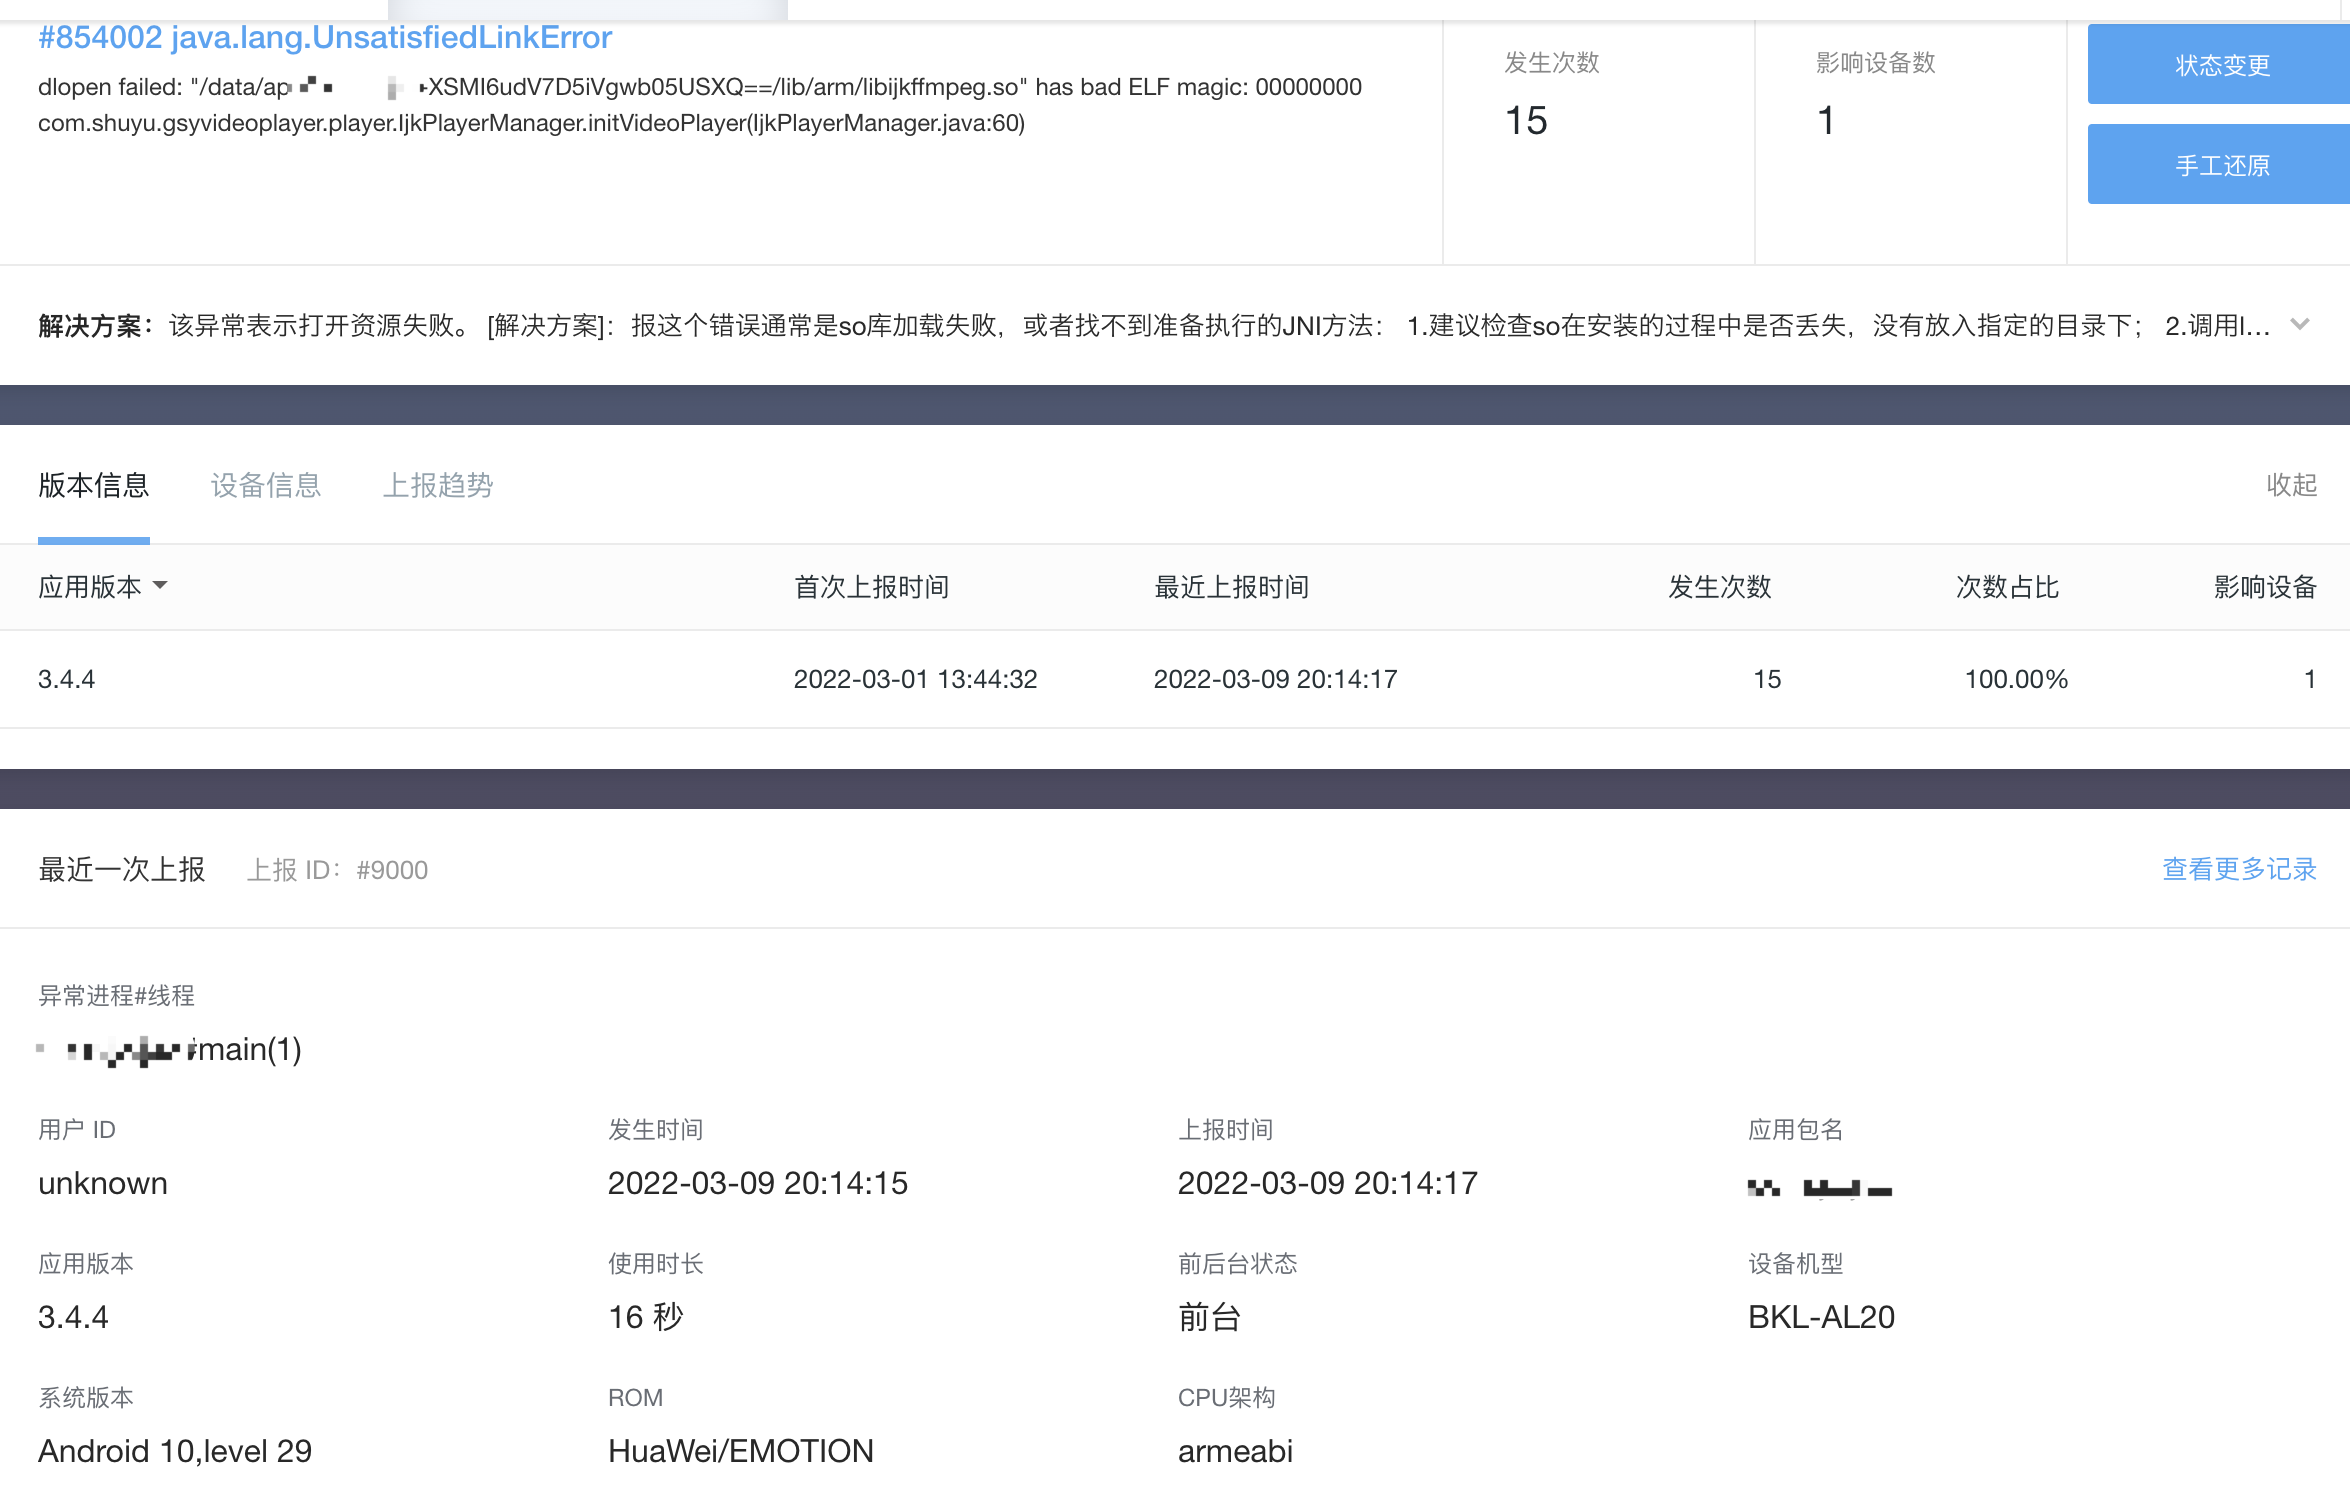Image resolution: width=2350 pixels, height=1510 pixels.
Task: Click the 最近上报时间 column header
Action: tap(1232, 587)
